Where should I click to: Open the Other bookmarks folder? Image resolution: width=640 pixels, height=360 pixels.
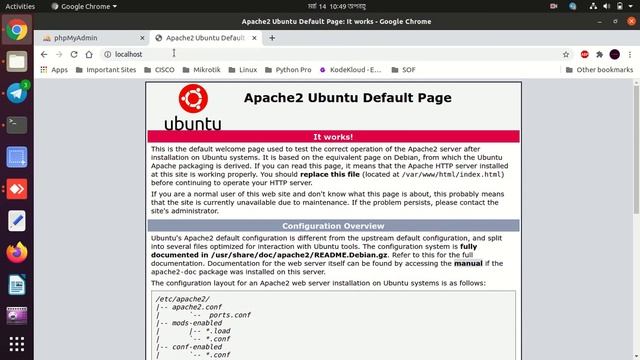[x=599, y=70]
